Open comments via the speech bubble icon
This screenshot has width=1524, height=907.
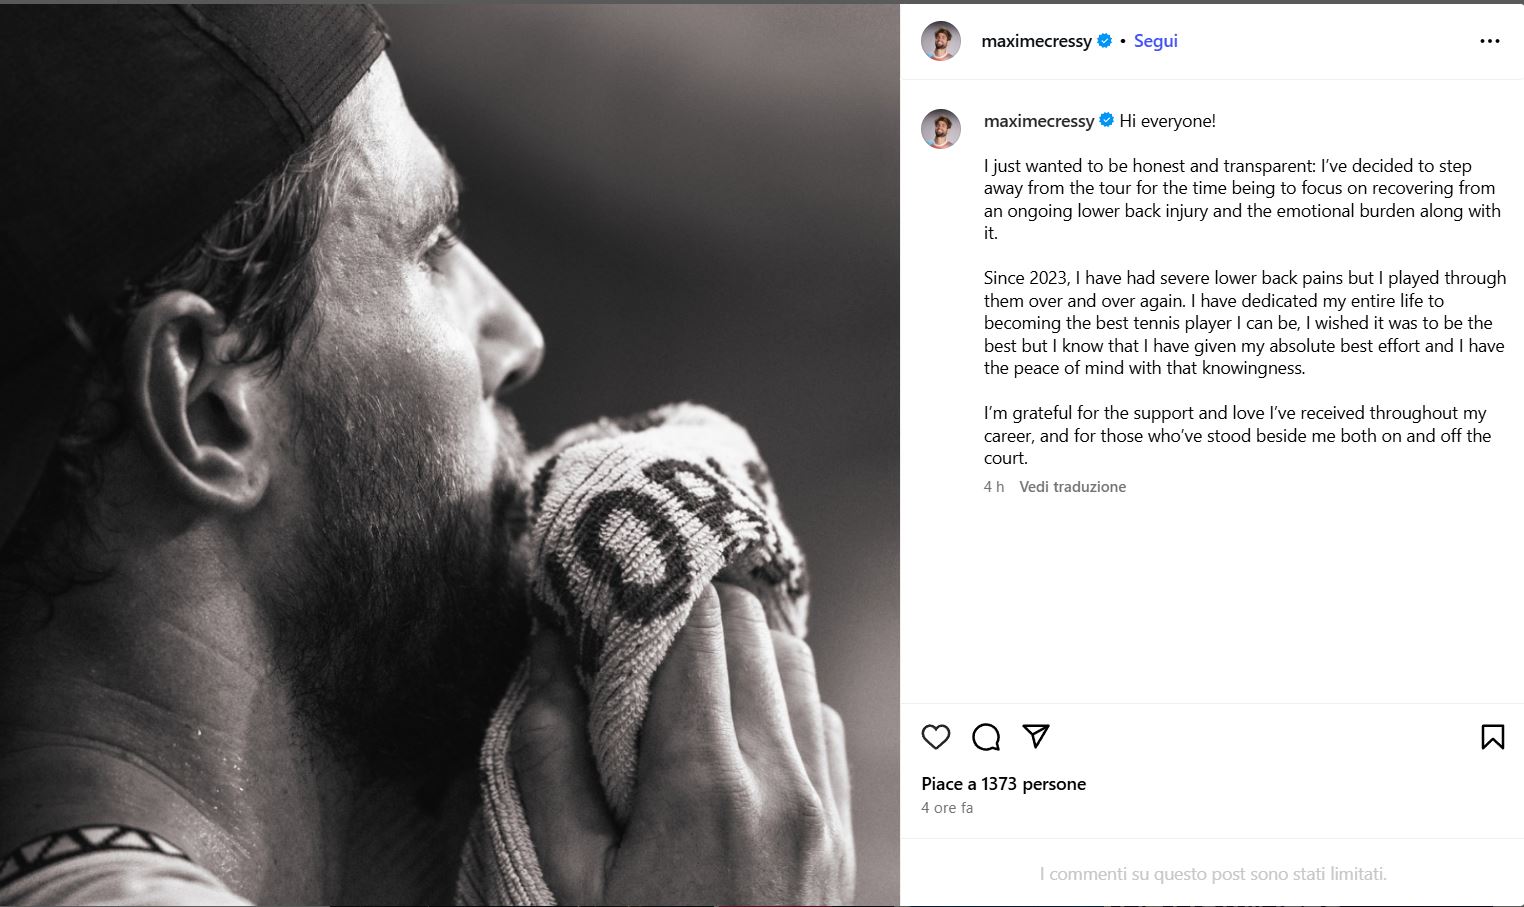[986, 737]
